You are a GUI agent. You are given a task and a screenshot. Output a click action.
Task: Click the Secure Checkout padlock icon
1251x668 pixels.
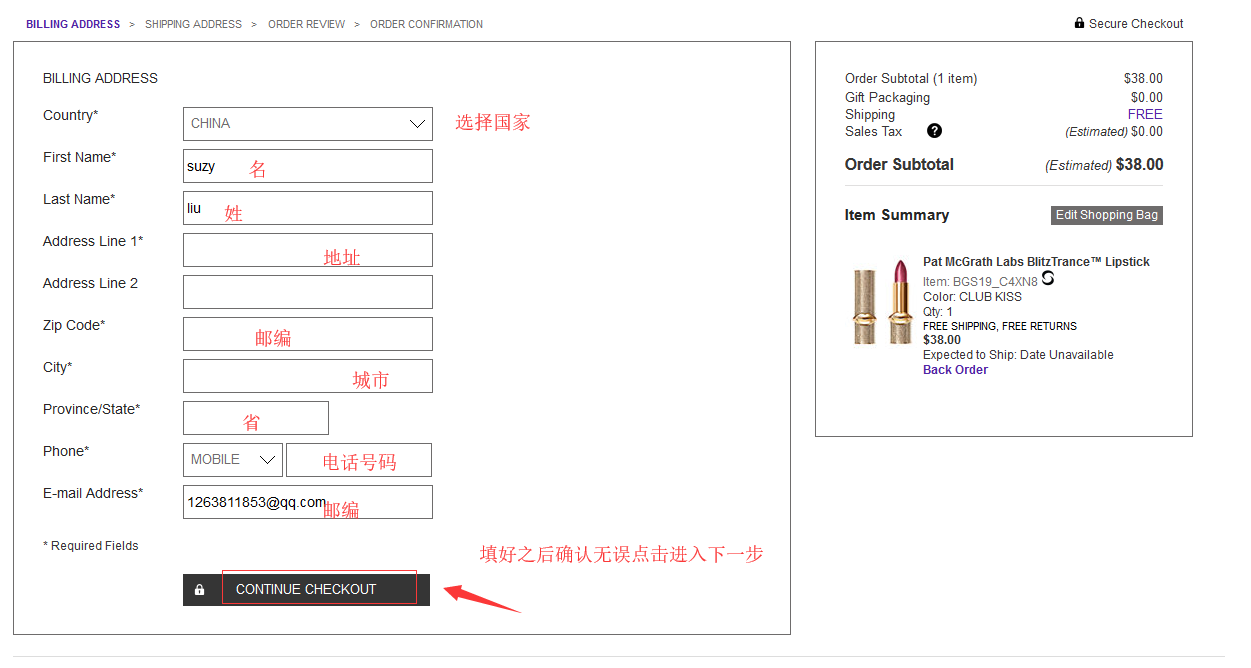click(1079, 23)
